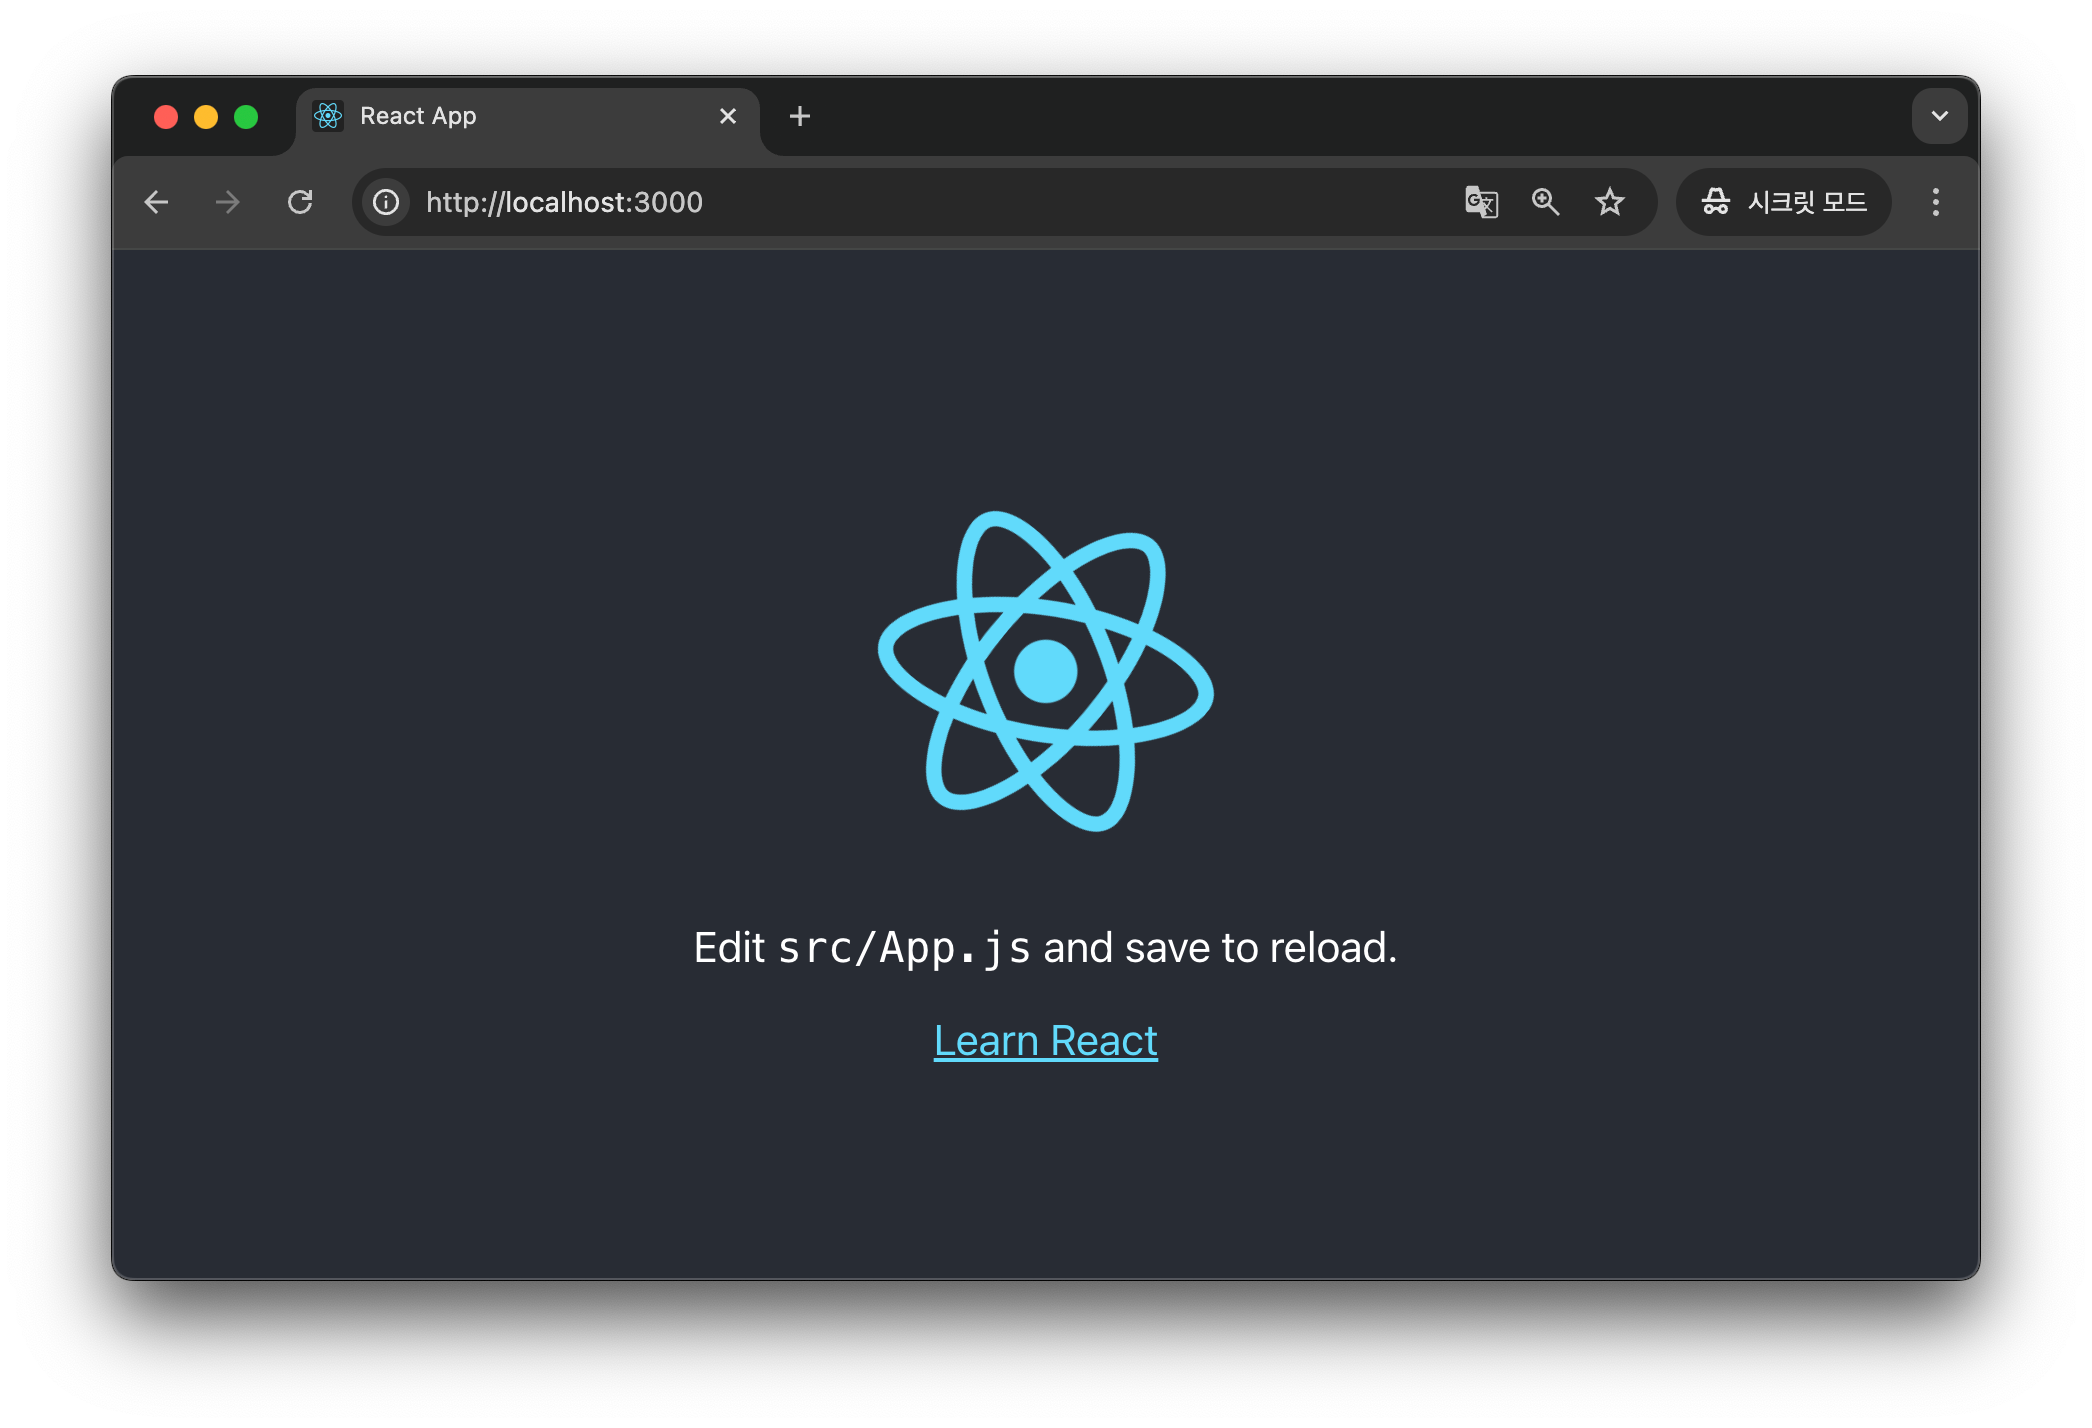2092x1428 pixels.
Task: Click the back navigation arrow
Action: click(156, 202)
